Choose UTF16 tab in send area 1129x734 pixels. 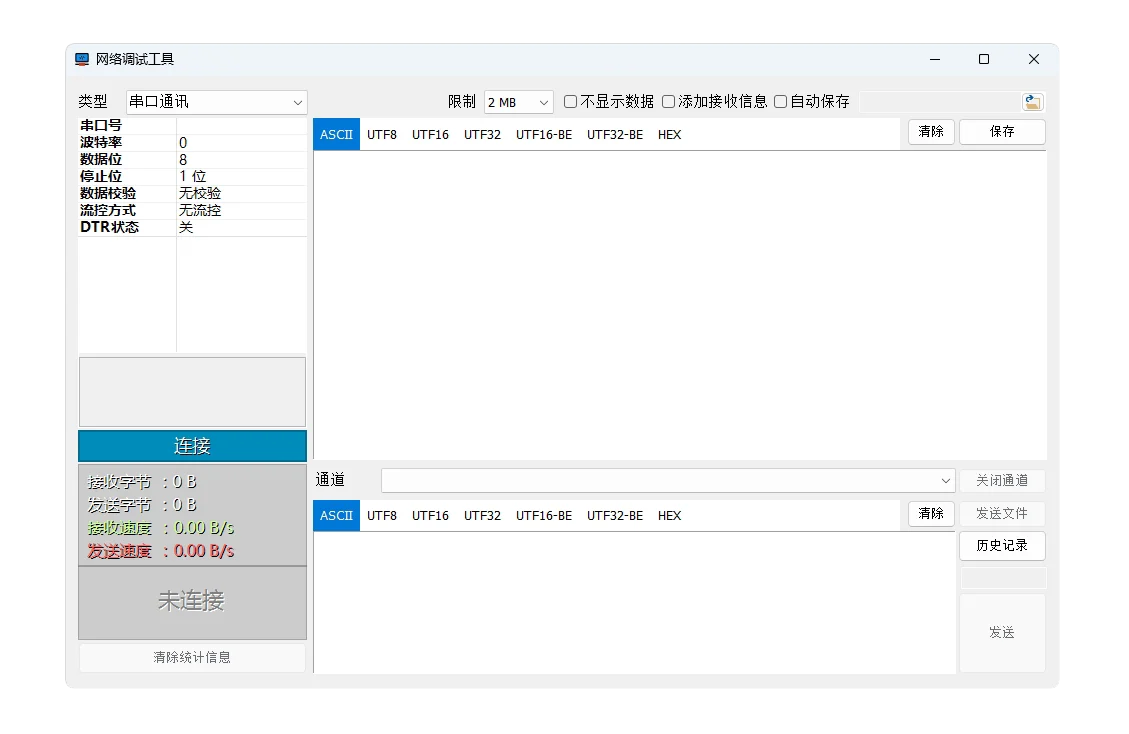pyautogui.click(x=431, y=516)
